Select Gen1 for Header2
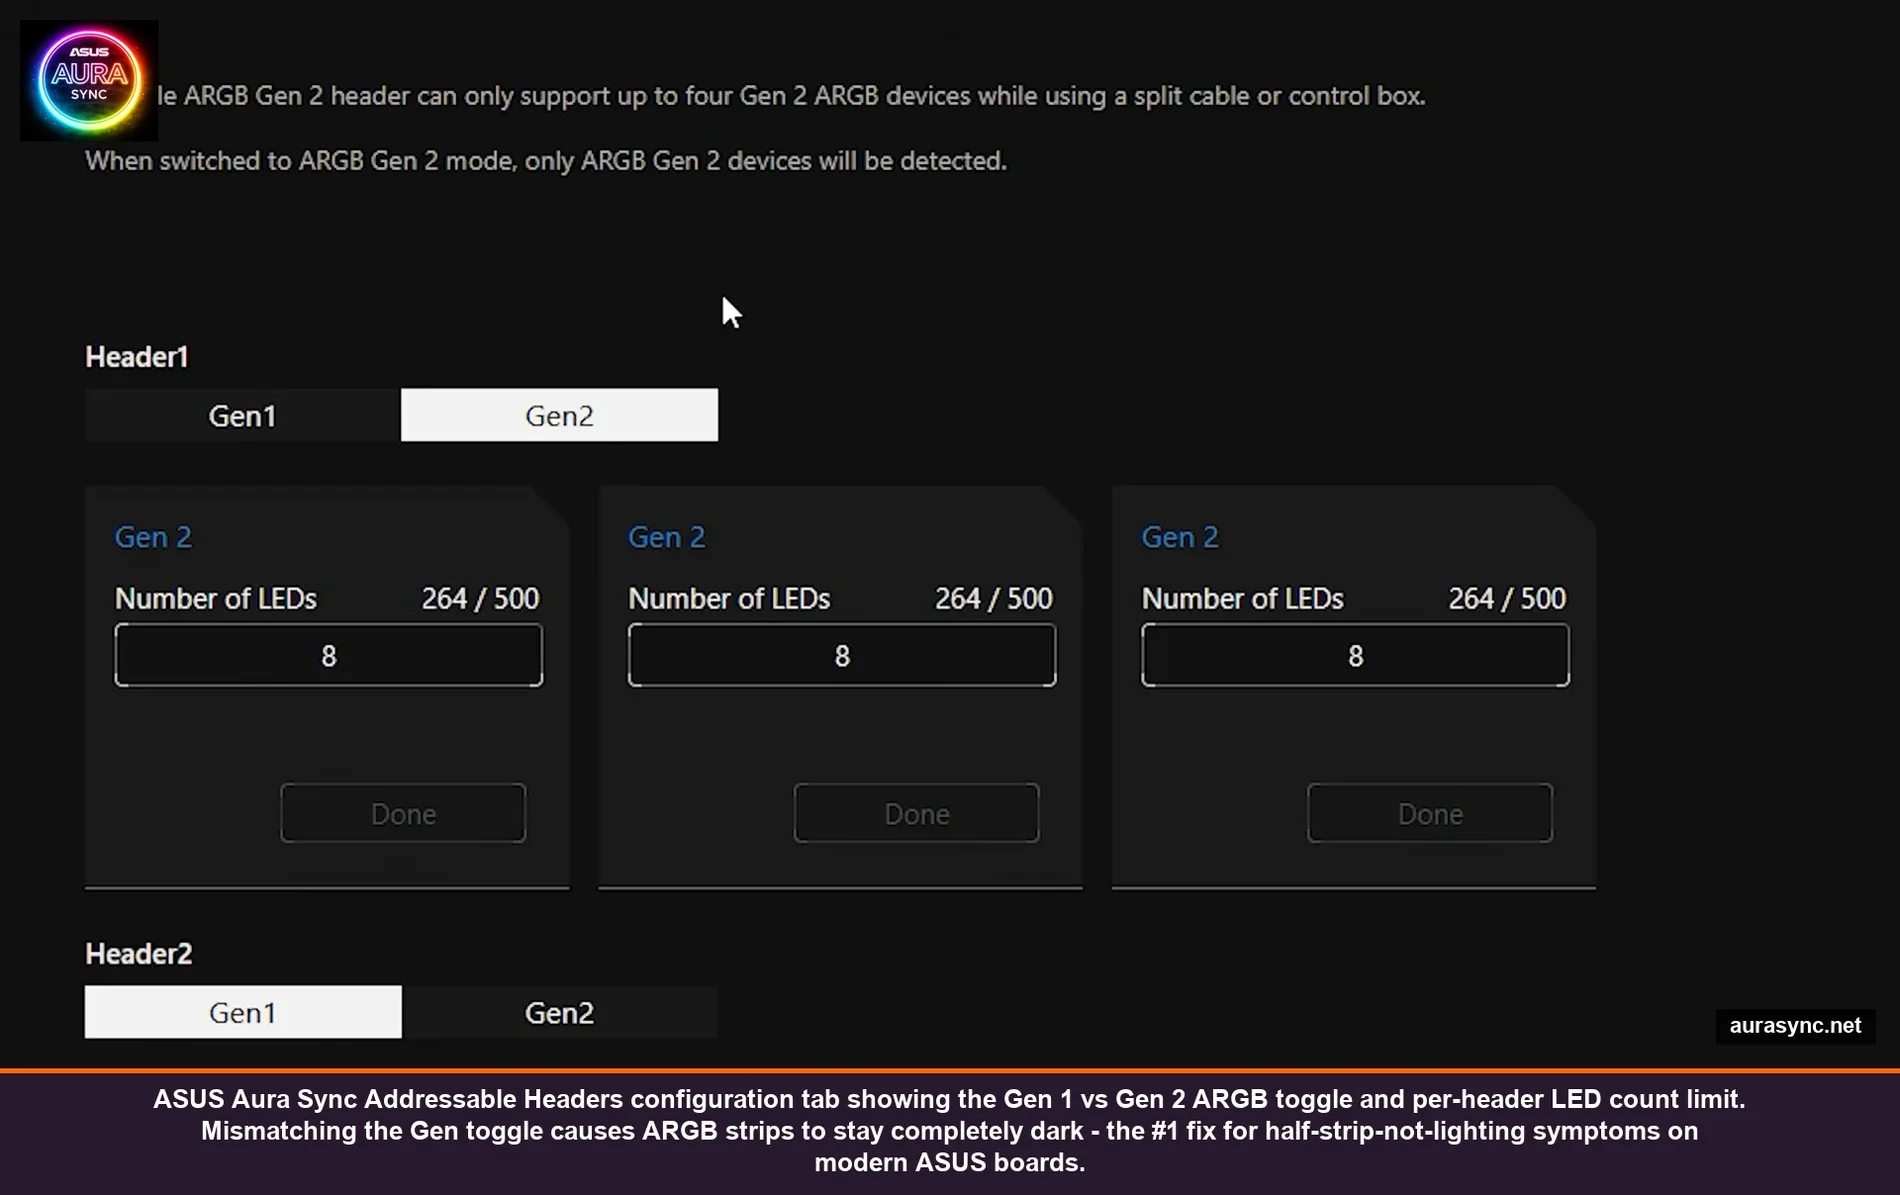1900x1195 pixels. pos(242,1011)
